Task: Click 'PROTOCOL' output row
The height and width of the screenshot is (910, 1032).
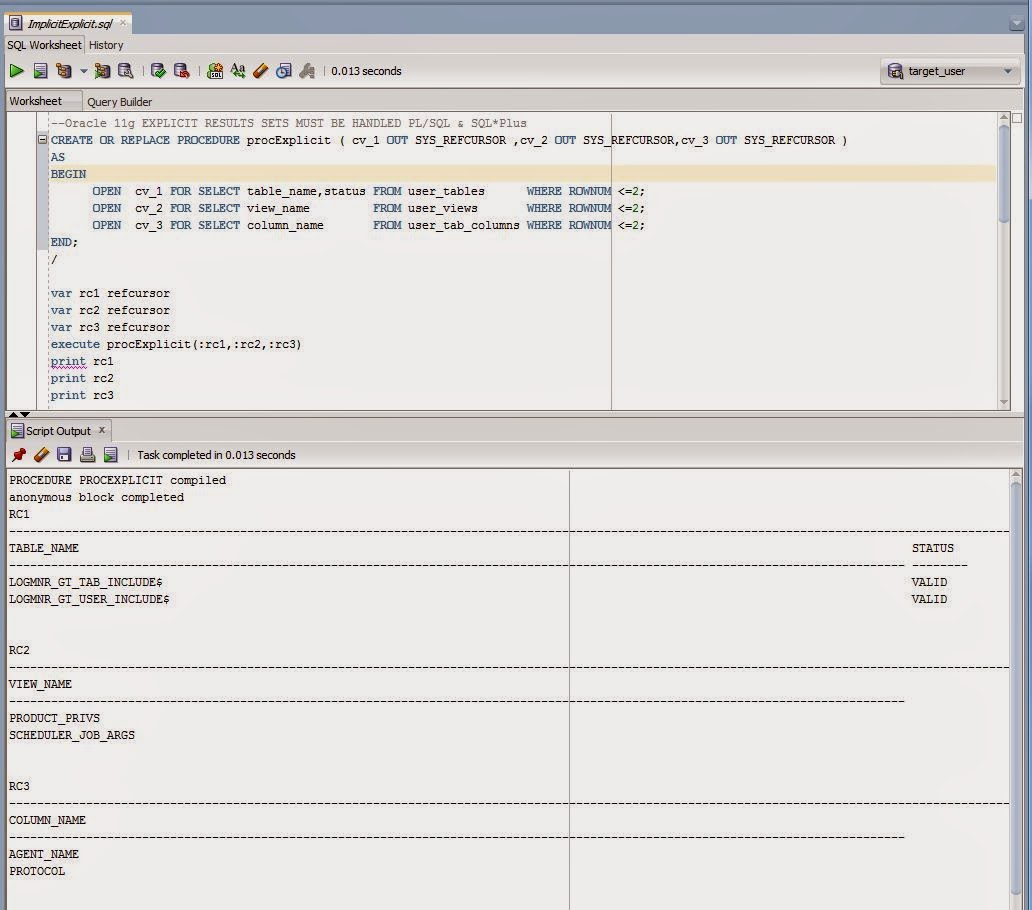Action: (37, 871)
